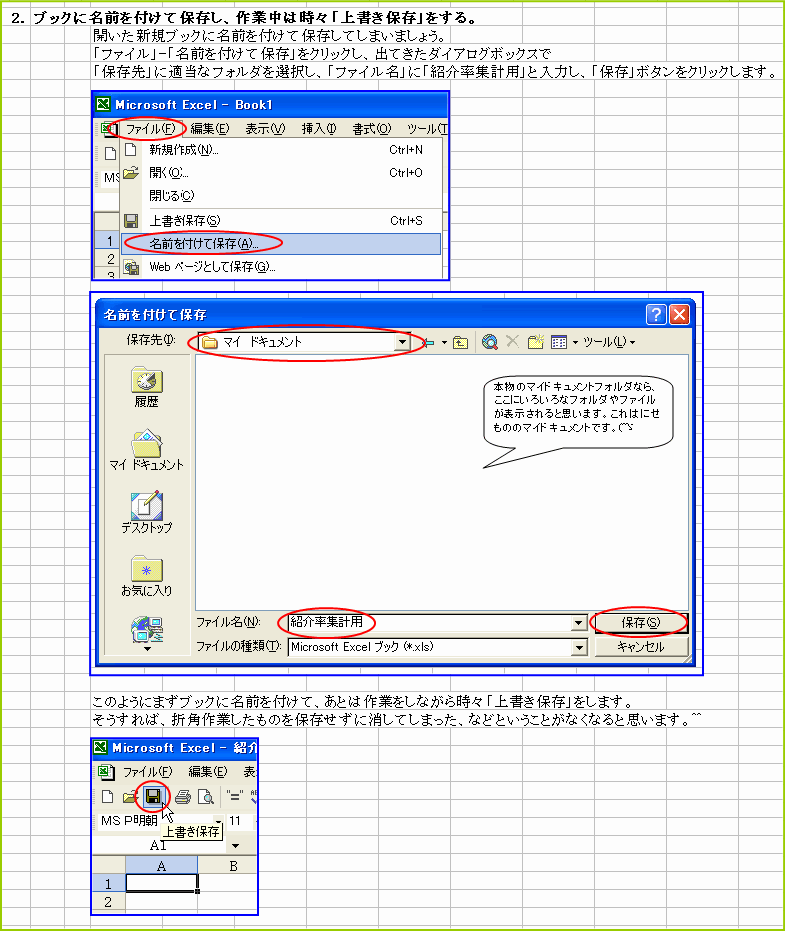Open お気に入り favorites location

147,576
